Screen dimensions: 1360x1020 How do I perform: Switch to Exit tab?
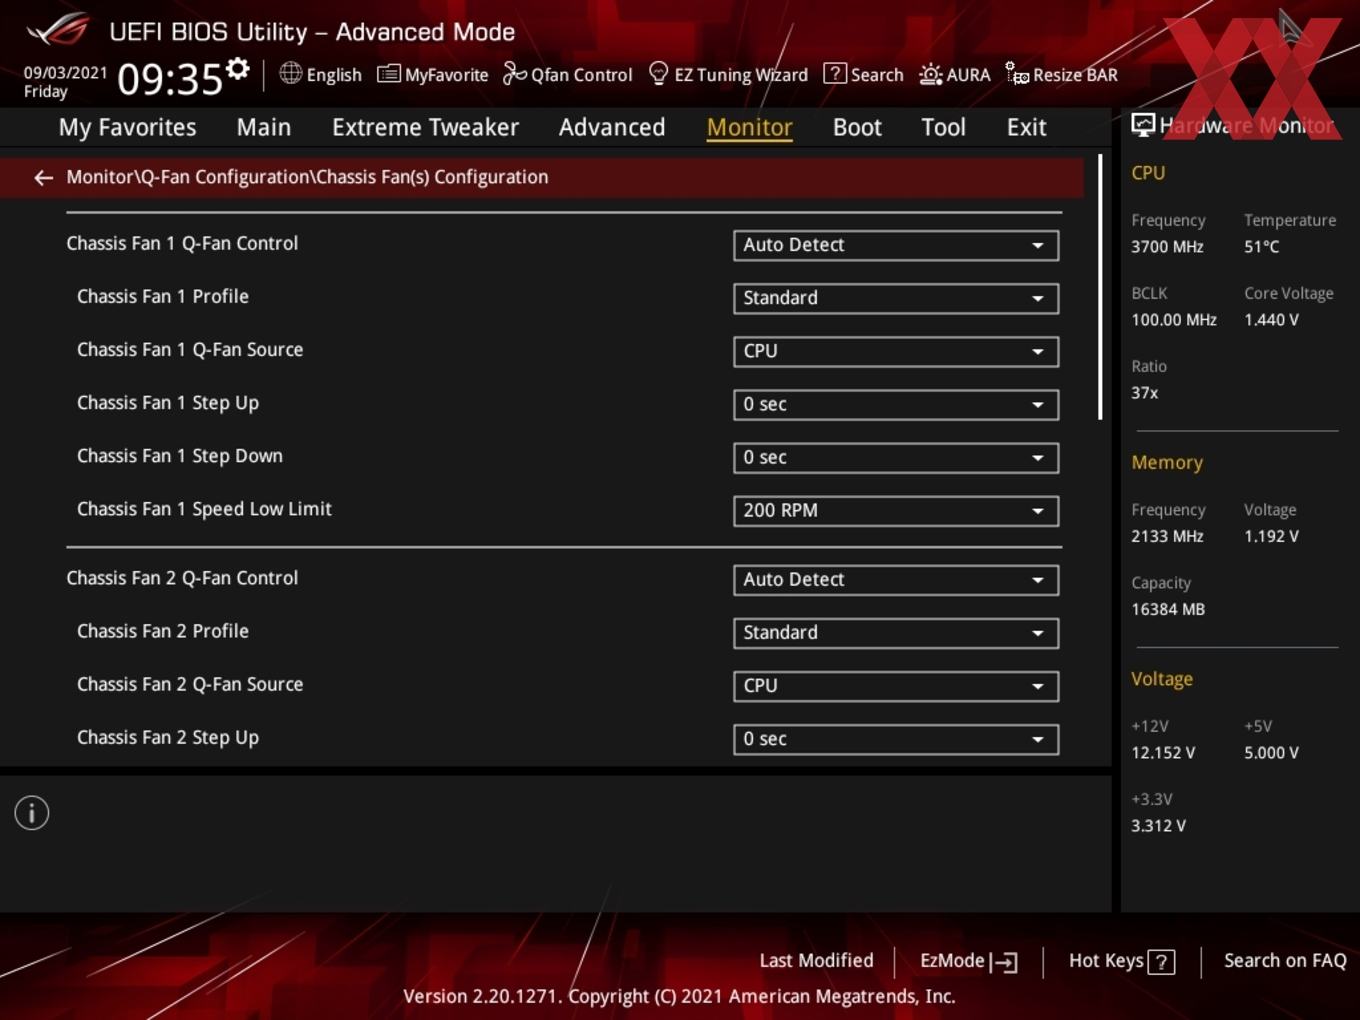pyautogui.click(x=1026, y=127)
